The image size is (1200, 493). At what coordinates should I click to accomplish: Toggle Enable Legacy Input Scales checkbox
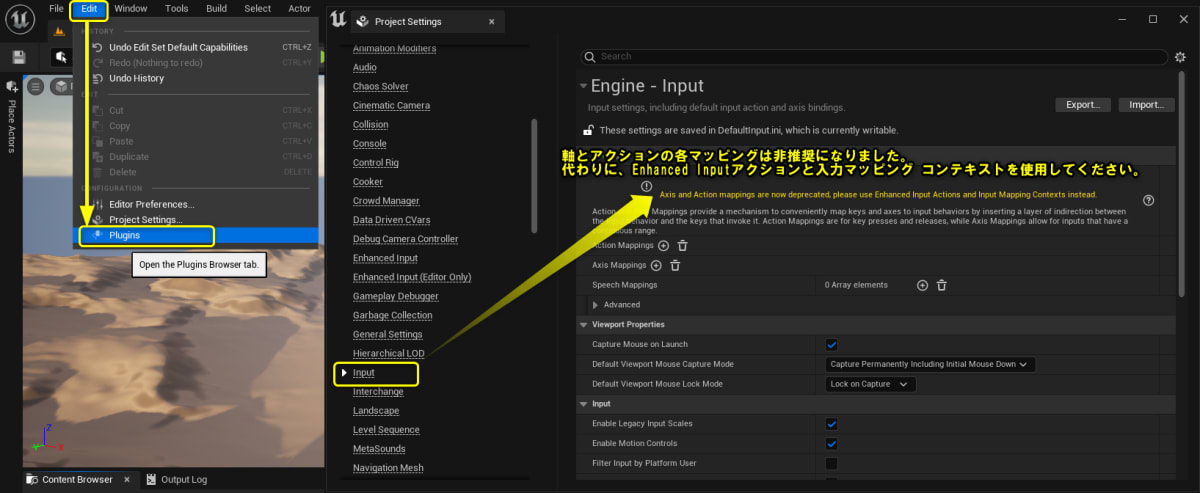coord(831,424)
